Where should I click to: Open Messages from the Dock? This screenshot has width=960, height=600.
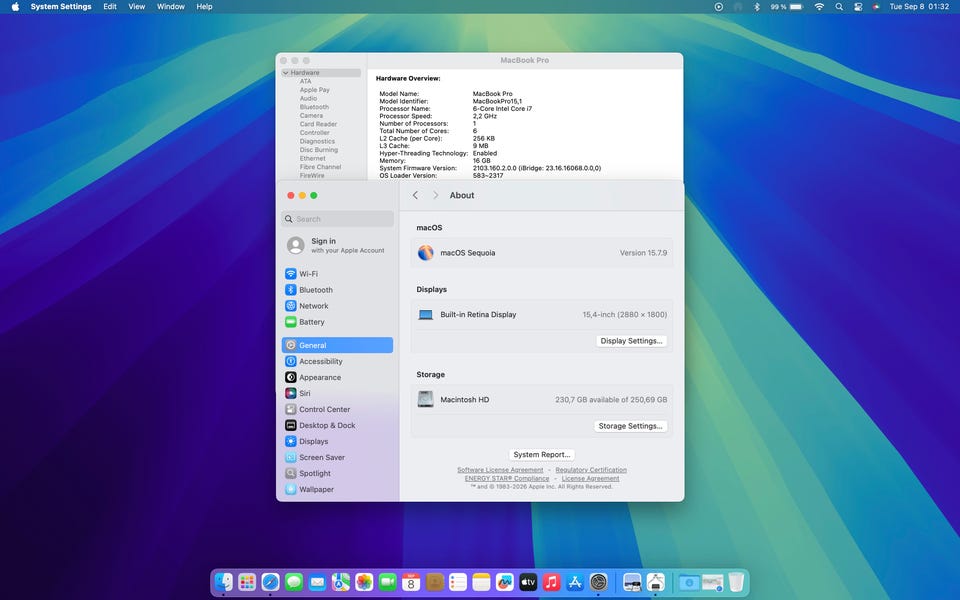tap(294, 582)
